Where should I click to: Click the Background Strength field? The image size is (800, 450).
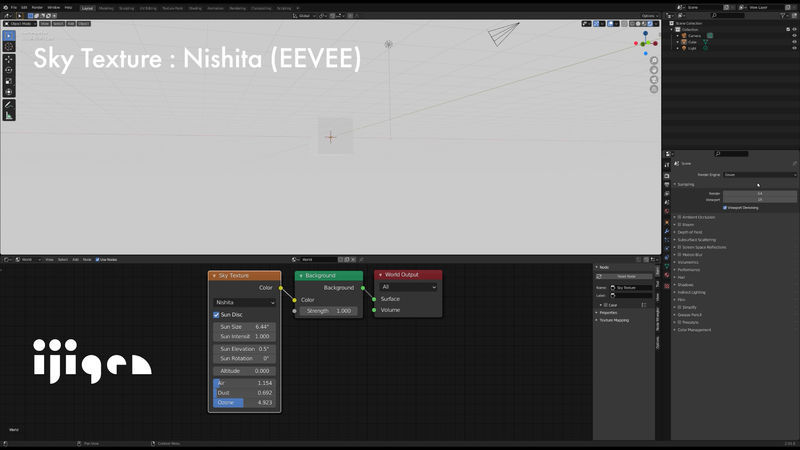coord(329,311)
